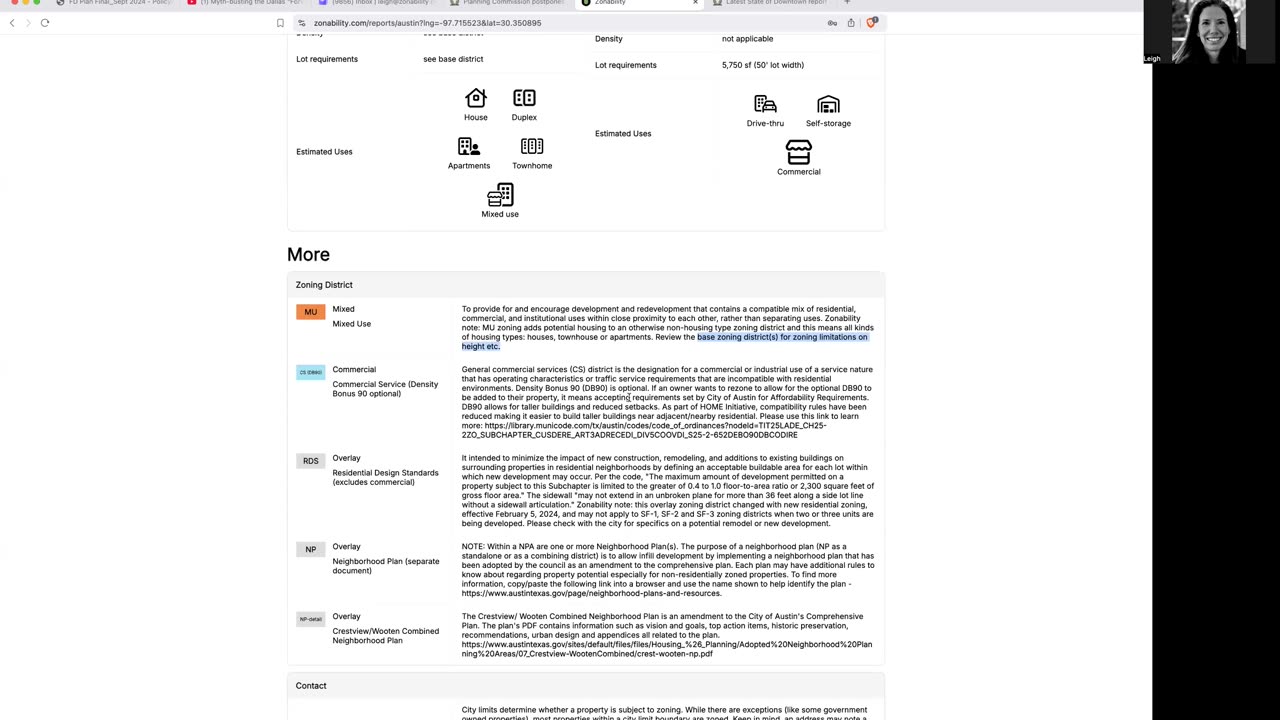Click 'Residential Design Standards (excludes commercial)' label
The image size is (1280, 720).
[385, 477]
